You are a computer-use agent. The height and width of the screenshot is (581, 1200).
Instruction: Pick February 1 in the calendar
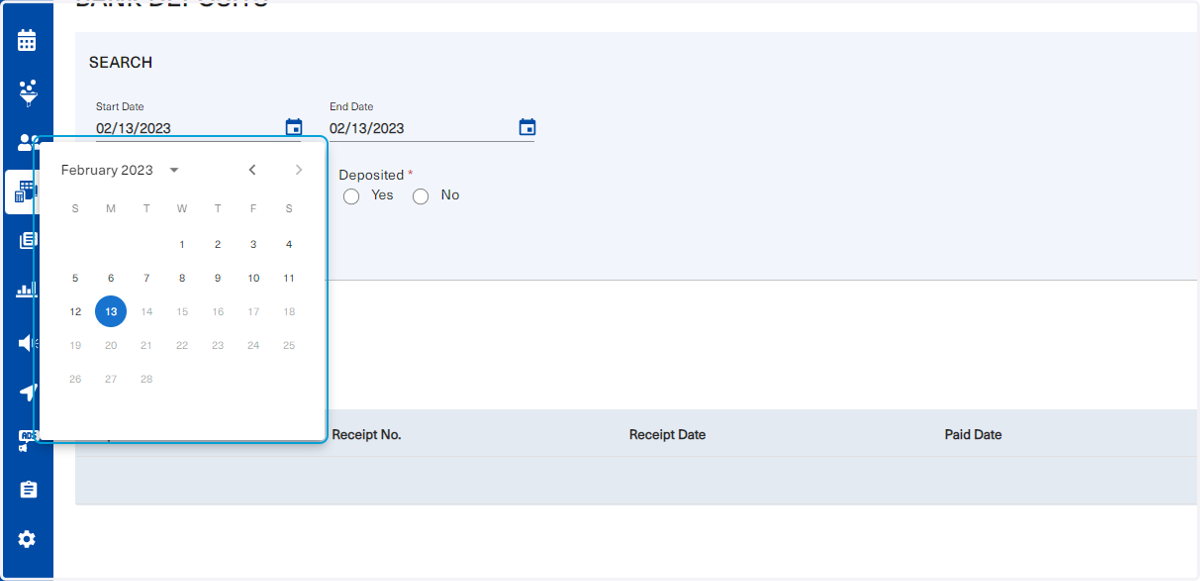[x=182, y=245]
